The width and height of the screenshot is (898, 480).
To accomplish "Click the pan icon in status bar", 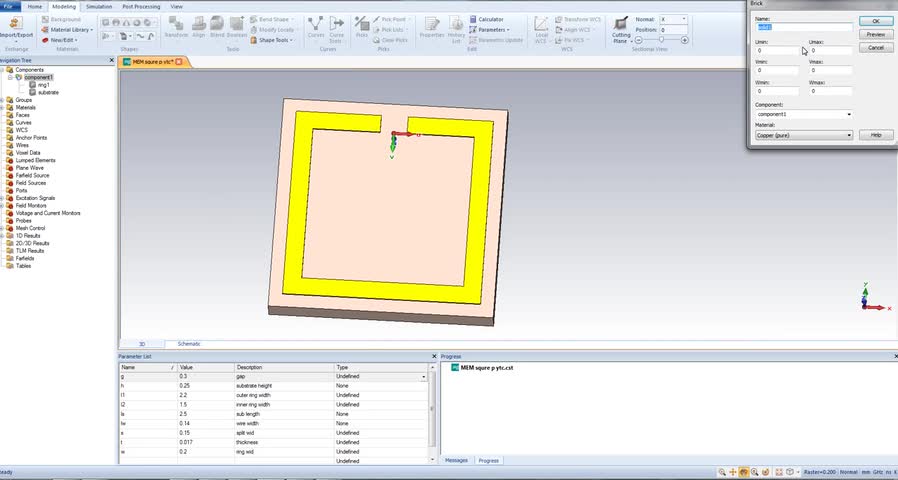I will [x=733, y=473].
